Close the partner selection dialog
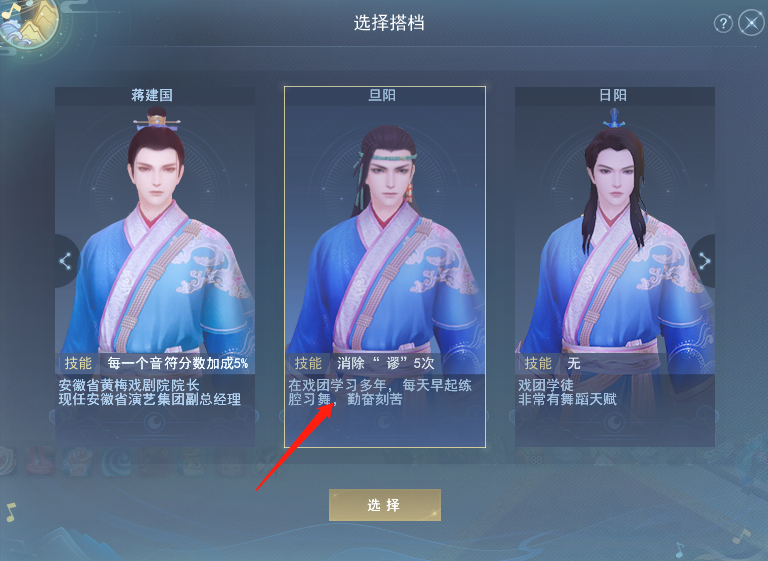The width and height of the screenshot is (768, 561). (751, 23)
